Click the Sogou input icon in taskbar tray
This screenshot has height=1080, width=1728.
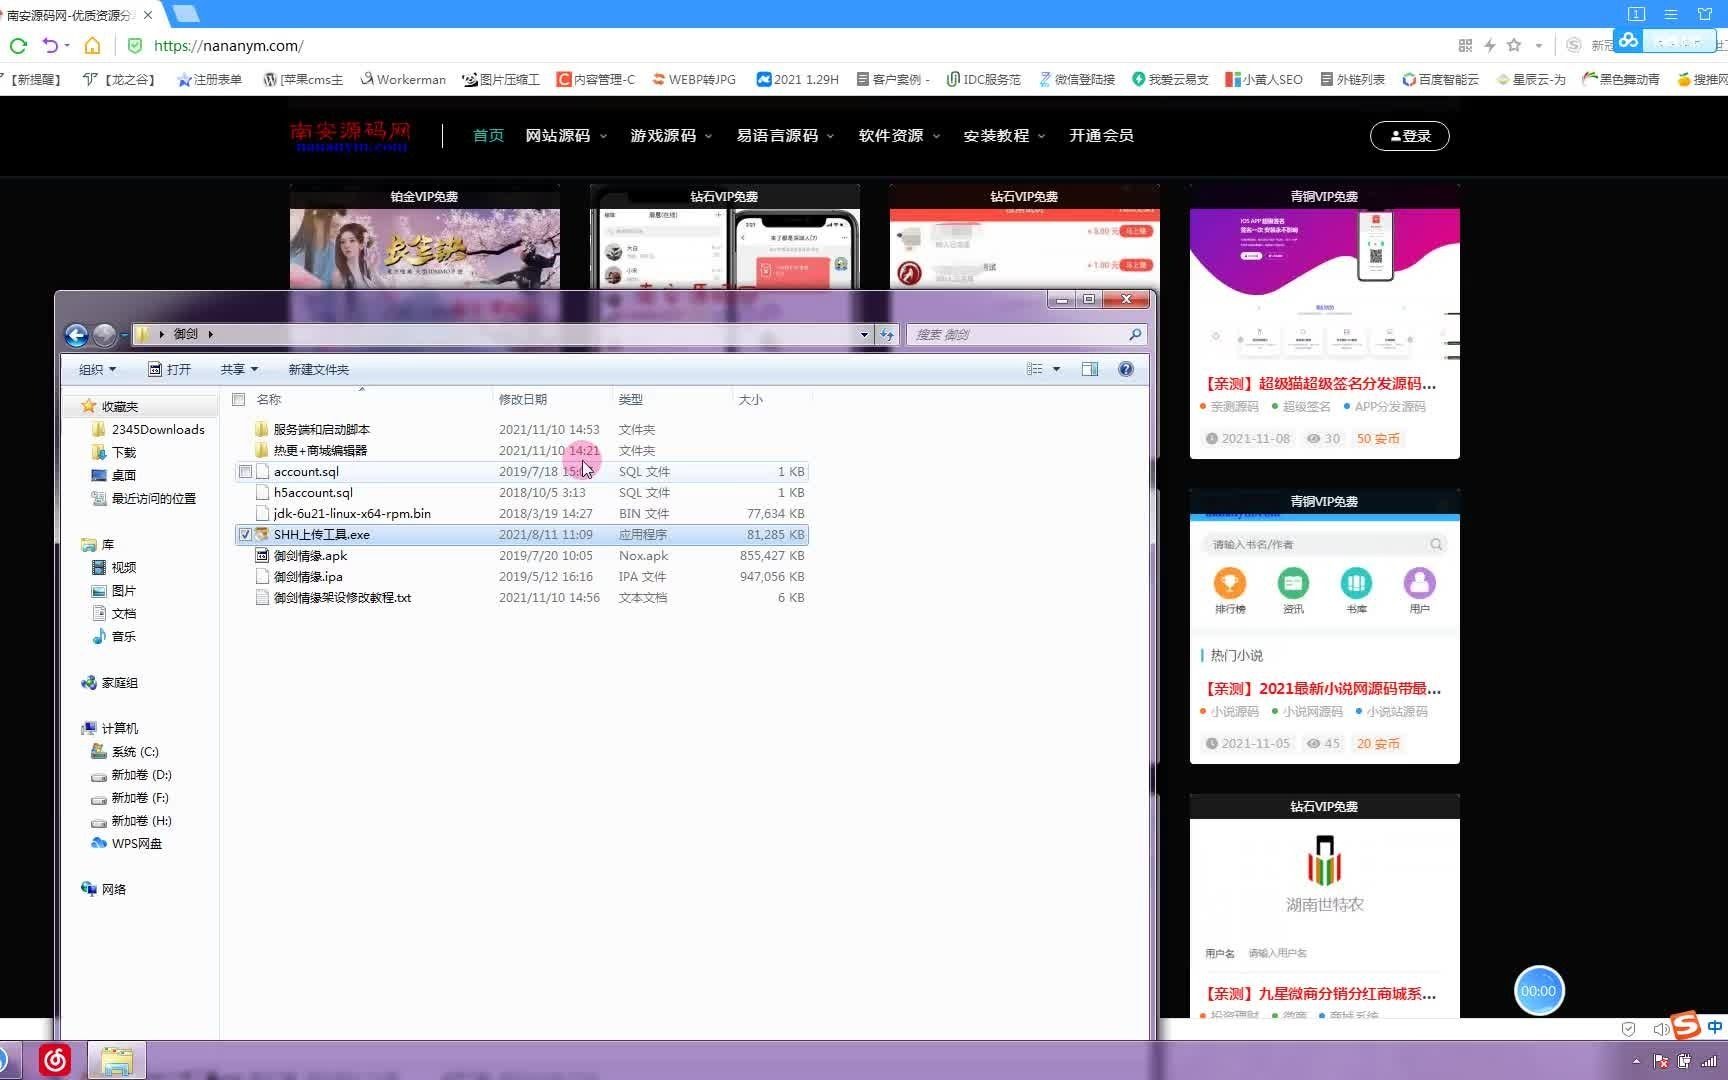click(x=1685, y=1026)
